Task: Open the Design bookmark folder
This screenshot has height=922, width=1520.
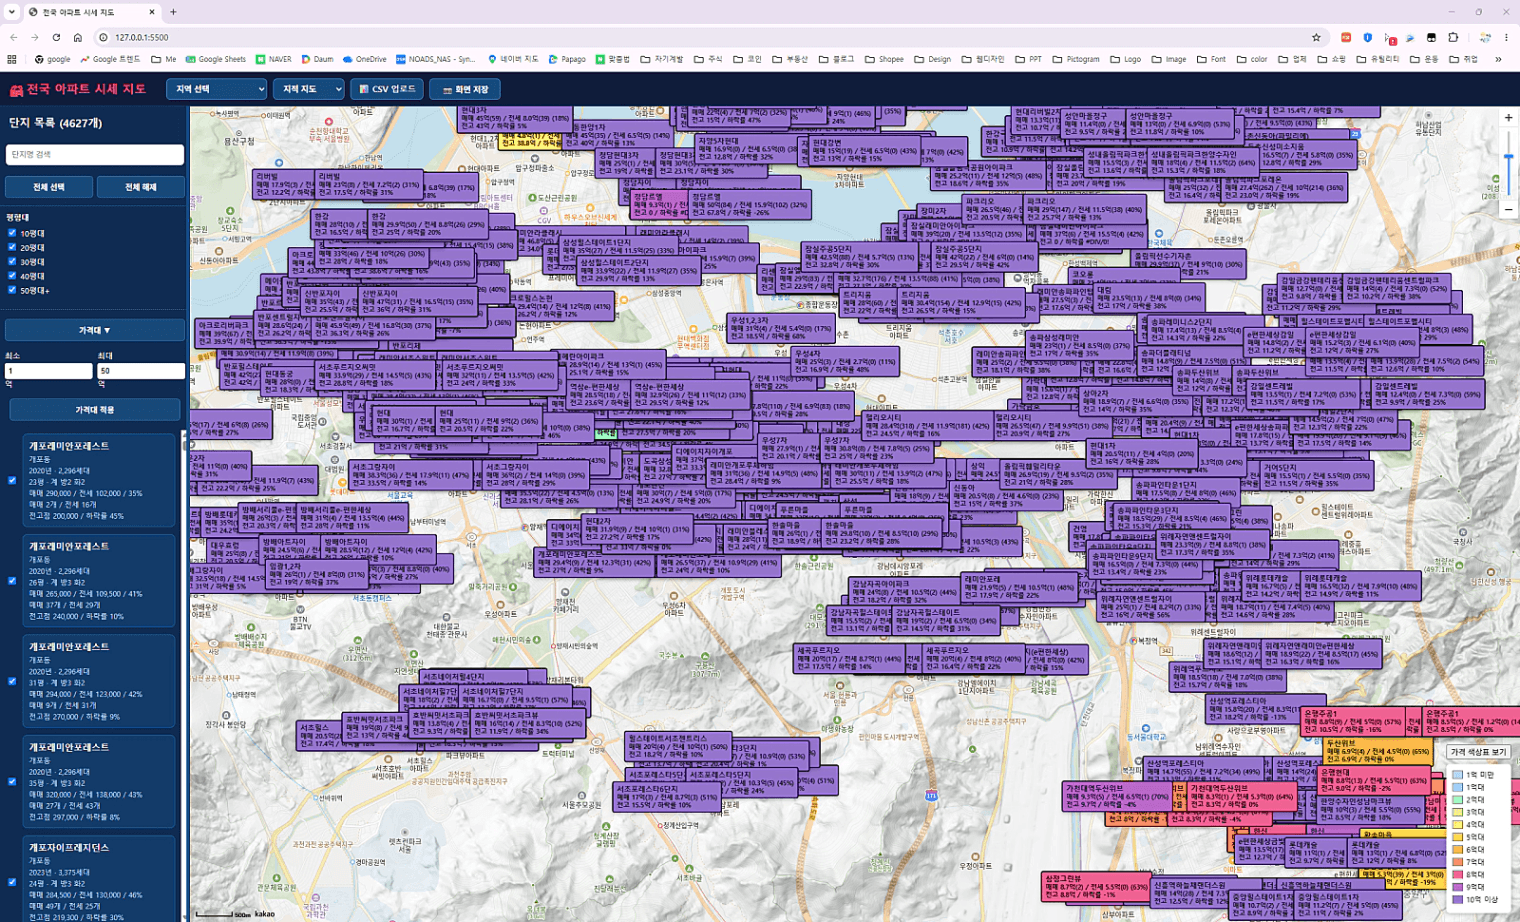Action: click(932, 59)
